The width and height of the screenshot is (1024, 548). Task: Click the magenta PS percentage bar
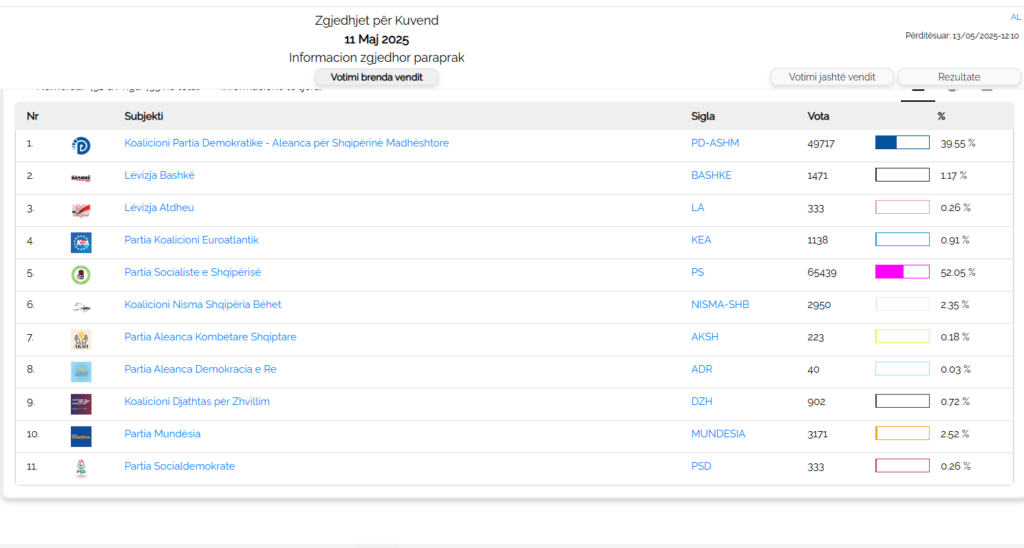click(x=902, y=272)
